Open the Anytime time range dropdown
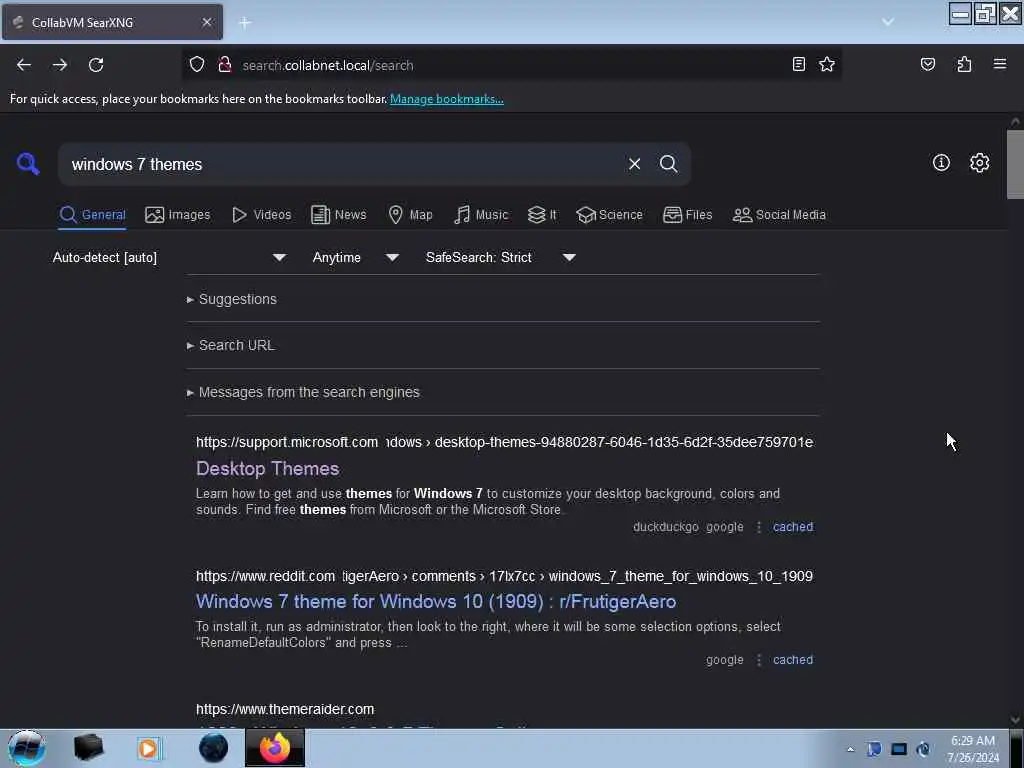Viewport: 1024px width, 768px height. (355, 257)
